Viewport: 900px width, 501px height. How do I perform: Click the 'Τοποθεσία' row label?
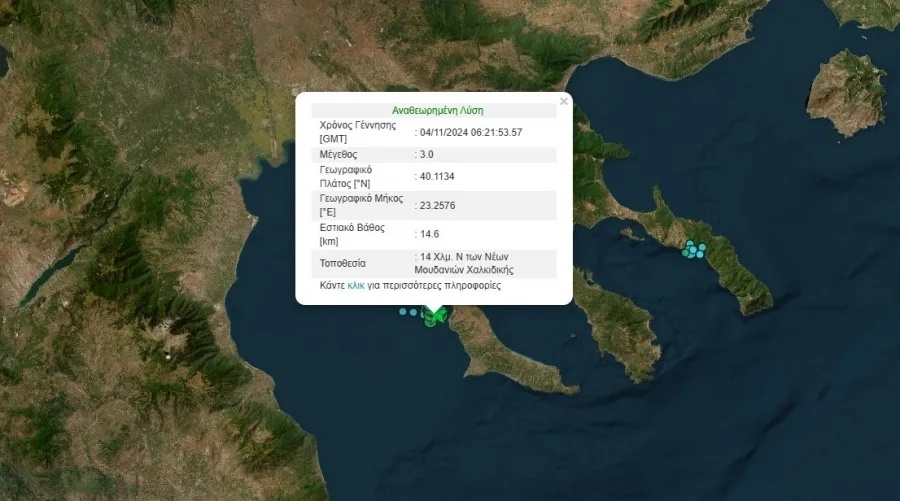342,264
